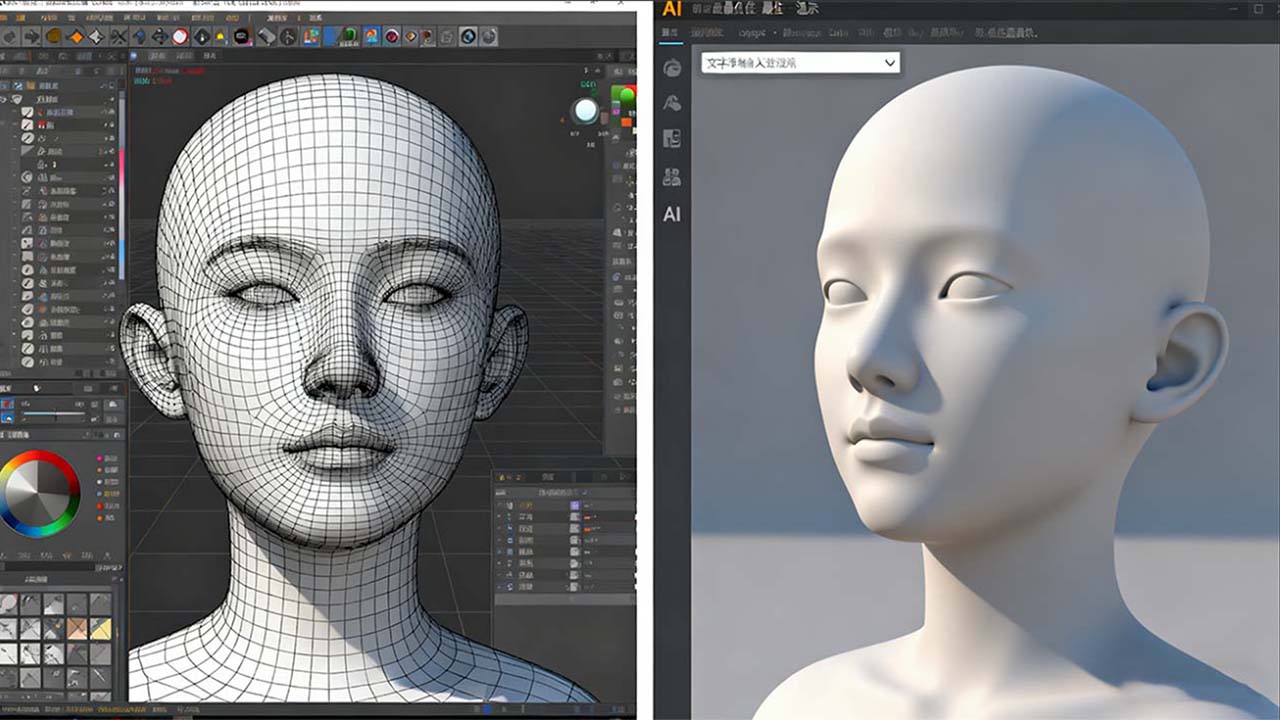This screenshot has width=1280, height=720.
Task: Open the rightmost menu in the right app's menu bar
Action: [807, 10]
